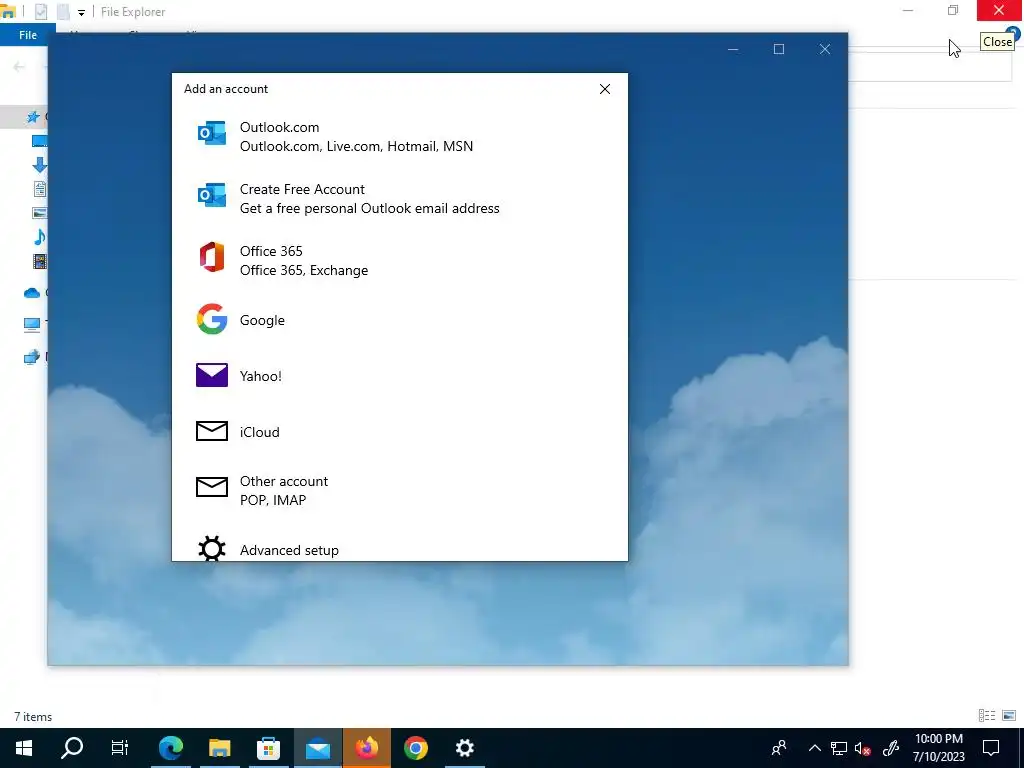Choose the Yahoo! account option
This screenshot has height=768, width=1024.
400,376
